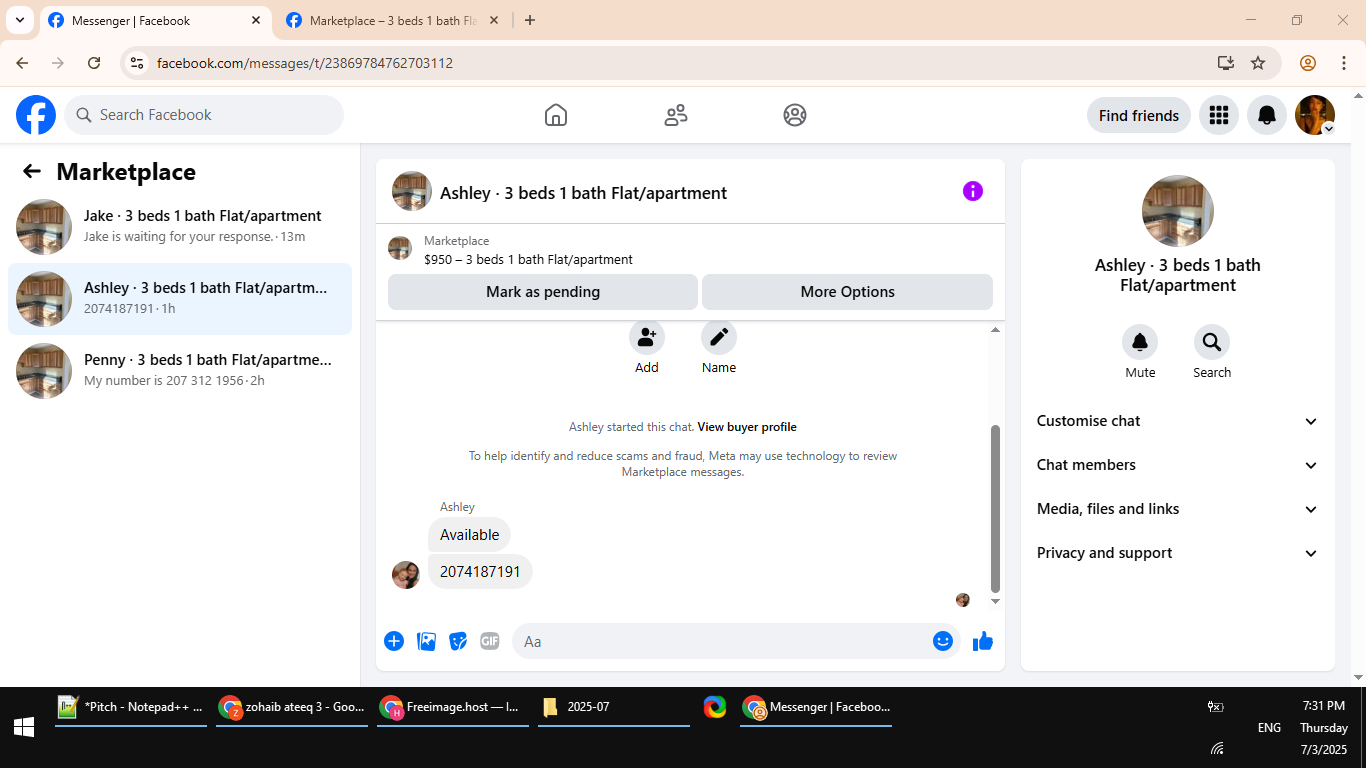Viewport: 1366px width, 768px height.
Task: Open Windows Start menu
Action: pyautogui.click(x=24, y=728)
